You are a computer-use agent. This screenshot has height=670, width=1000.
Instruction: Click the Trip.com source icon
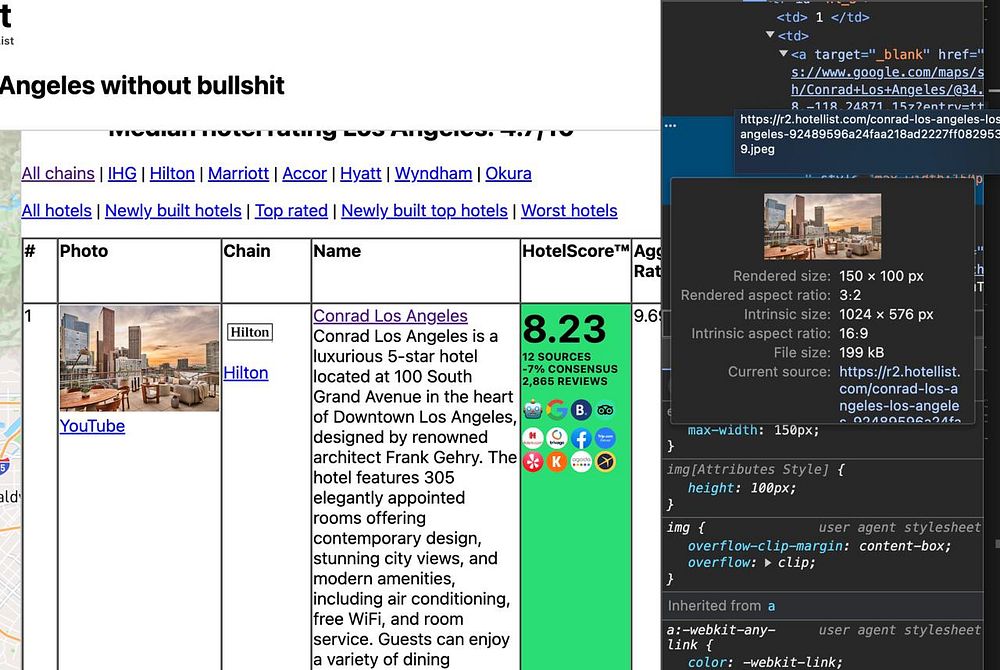pos(605,438)
